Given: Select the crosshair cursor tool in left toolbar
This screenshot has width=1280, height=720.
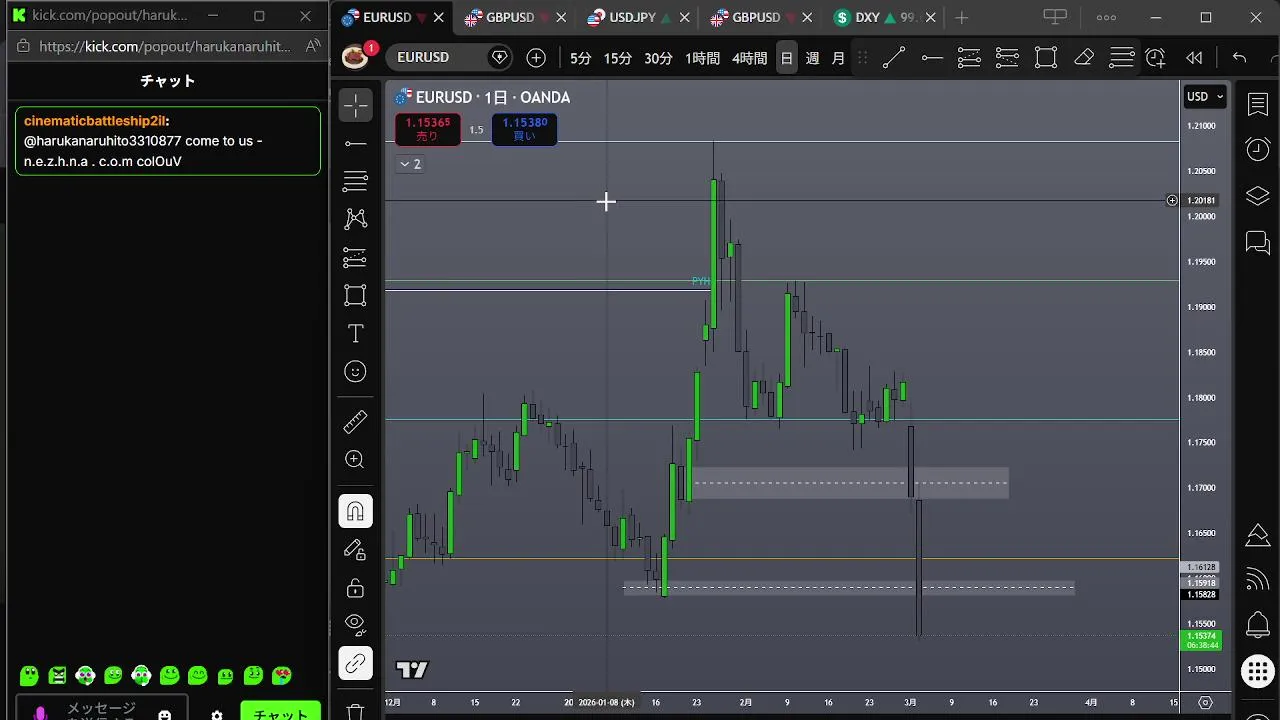Looking at the screenshot, I should 355,105.
